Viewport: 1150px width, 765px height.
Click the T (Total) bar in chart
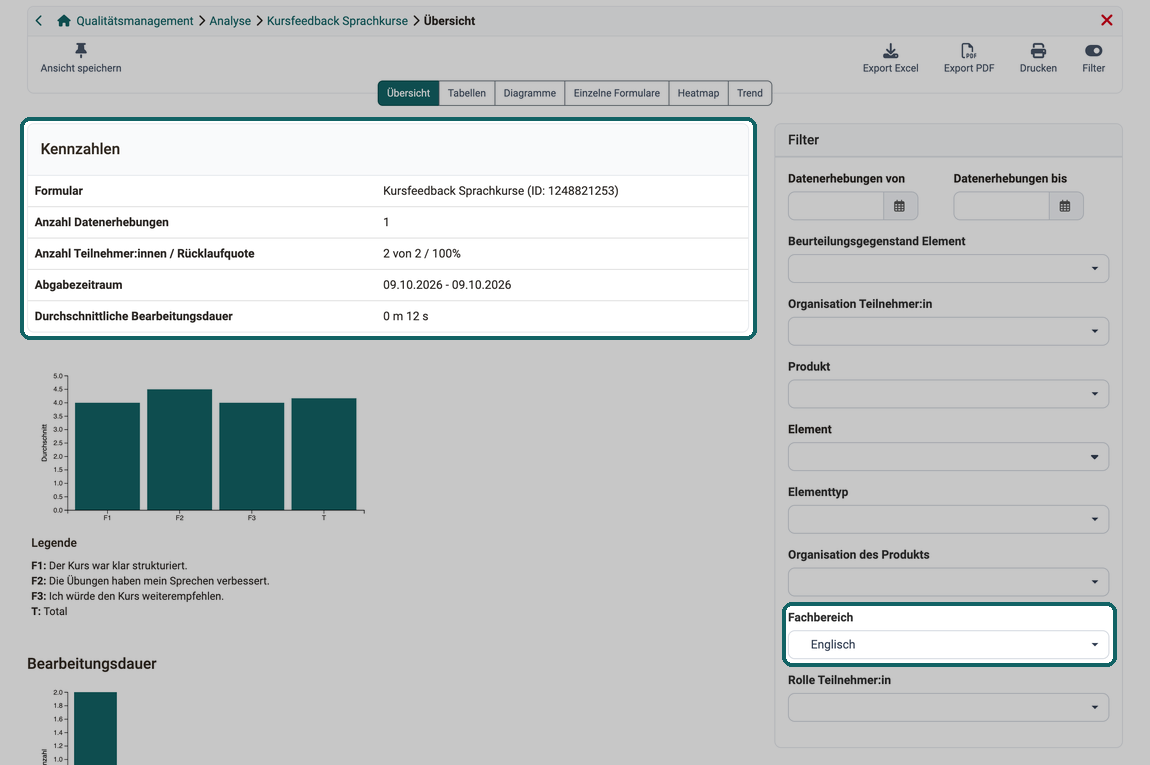(324, 454)
